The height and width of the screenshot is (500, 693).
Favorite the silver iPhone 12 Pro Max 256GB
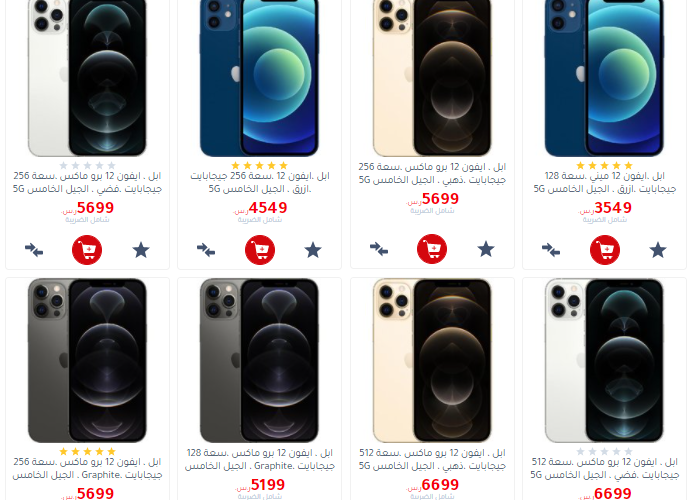pos(141,250)
